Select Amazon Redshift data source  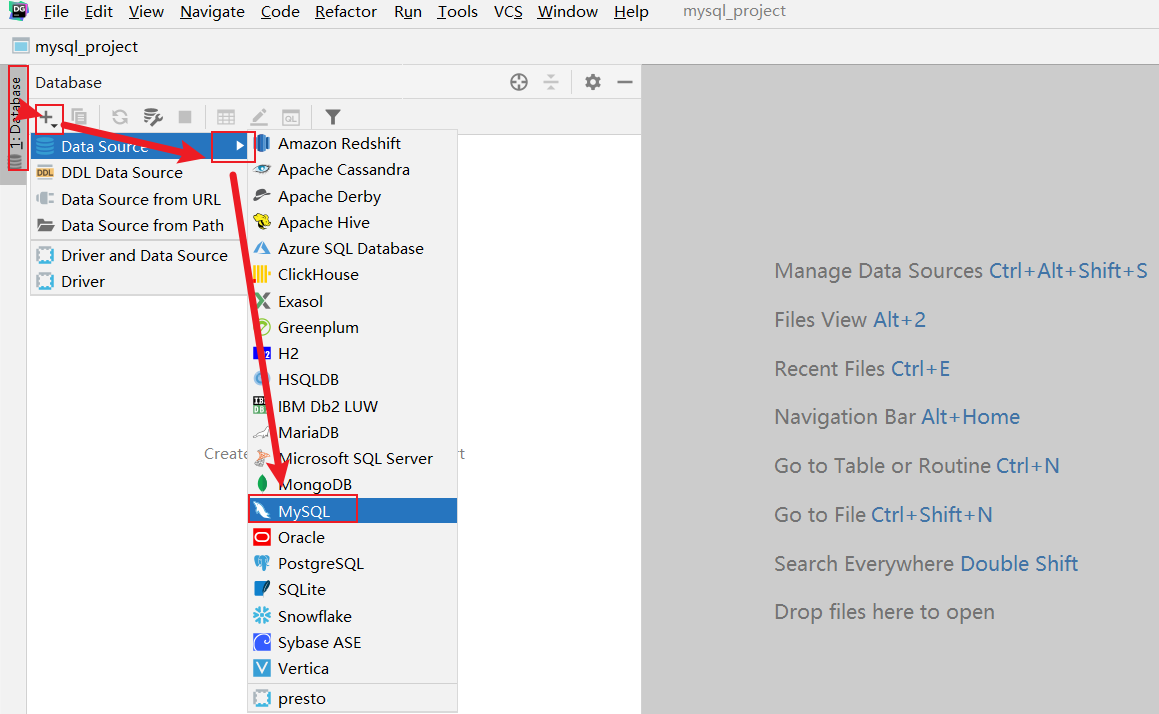tap(353, 143)
